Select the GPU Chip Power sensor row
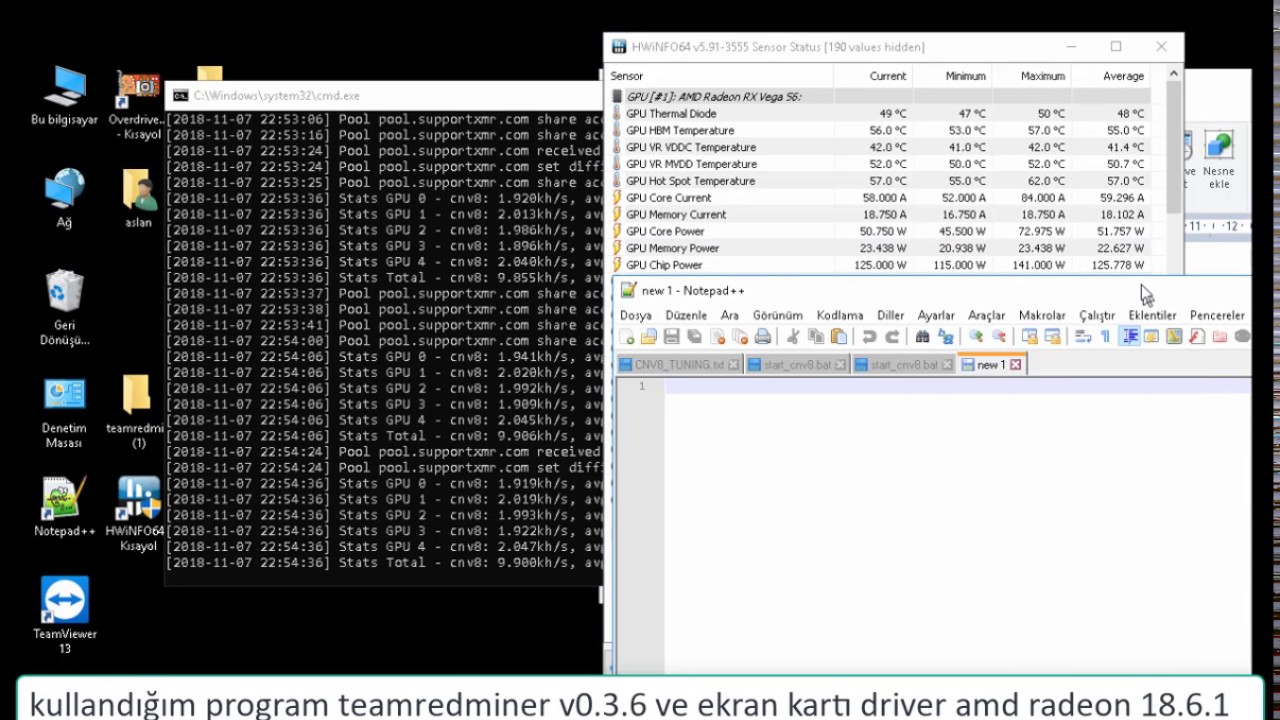This screenshot has height=720, width=1280. (878, 265)
